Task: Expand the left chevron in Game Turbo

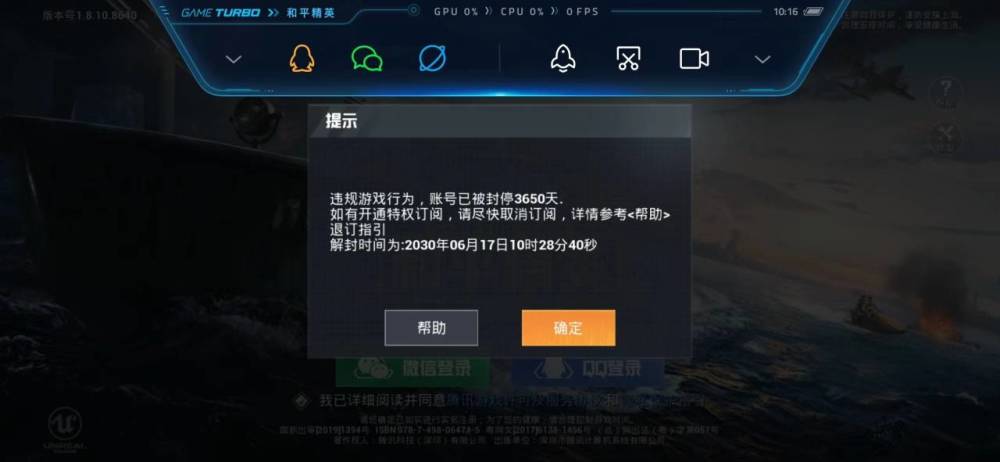Action: tap(234, 59)
